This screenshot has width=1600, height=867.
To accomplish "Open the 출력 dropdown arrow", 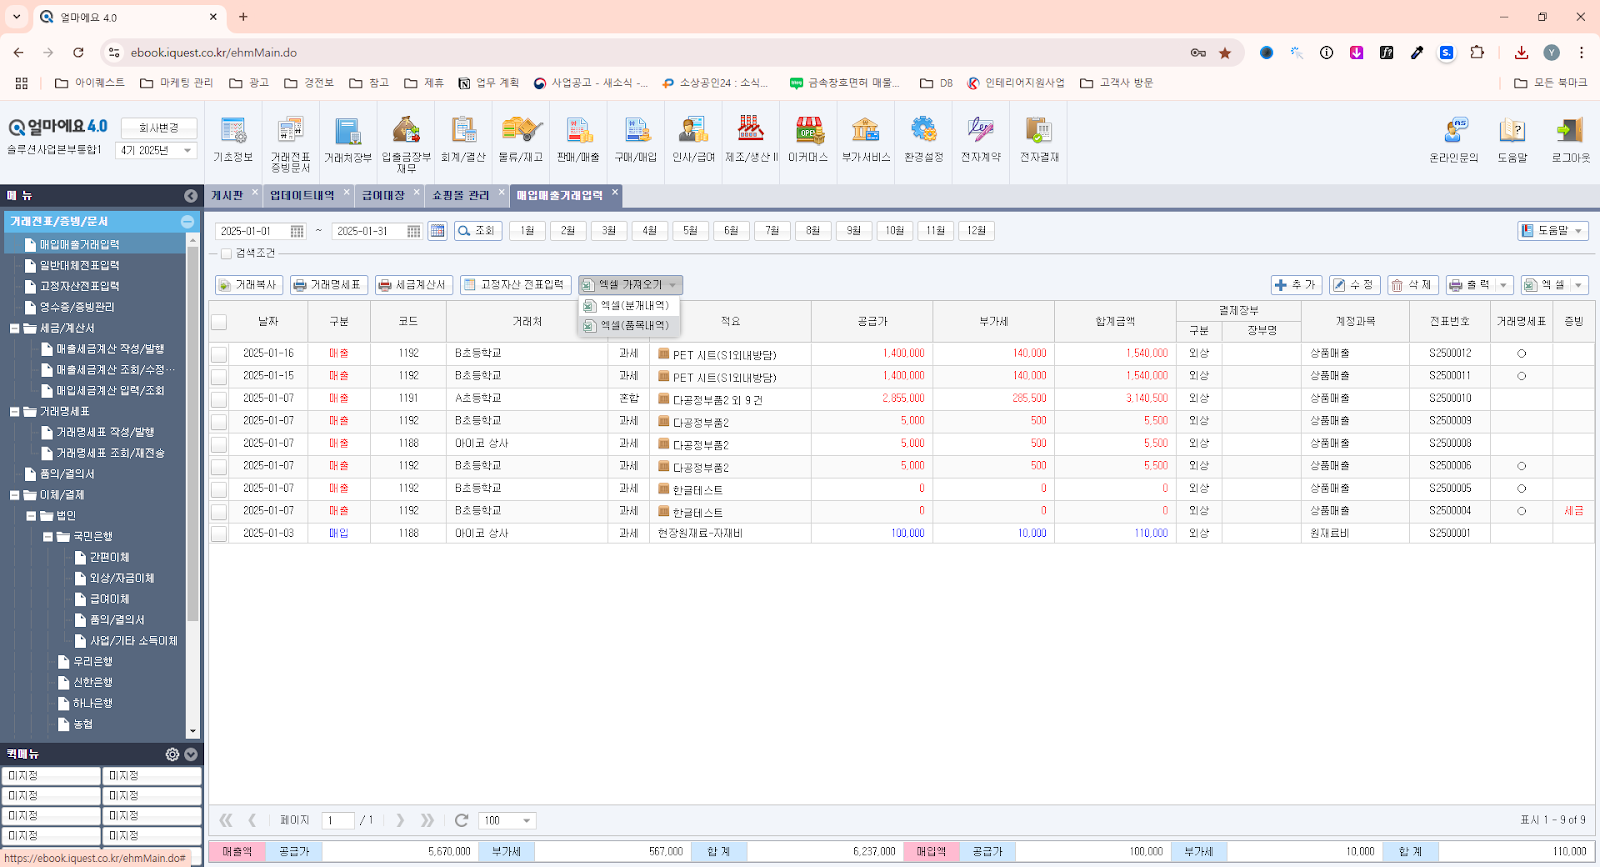I will click(x=1503, y=285).
